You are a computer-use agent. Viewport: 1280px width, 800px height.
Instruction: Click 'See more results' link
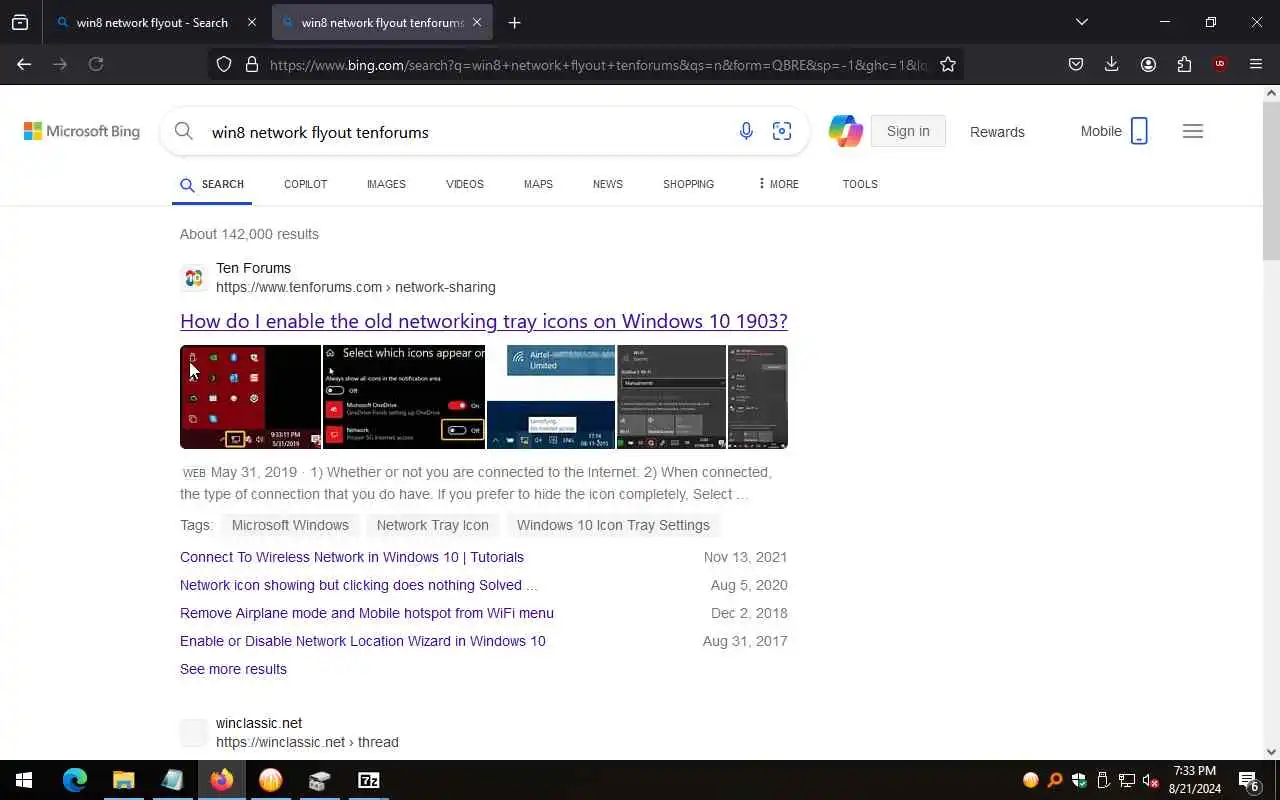(233, 669)
